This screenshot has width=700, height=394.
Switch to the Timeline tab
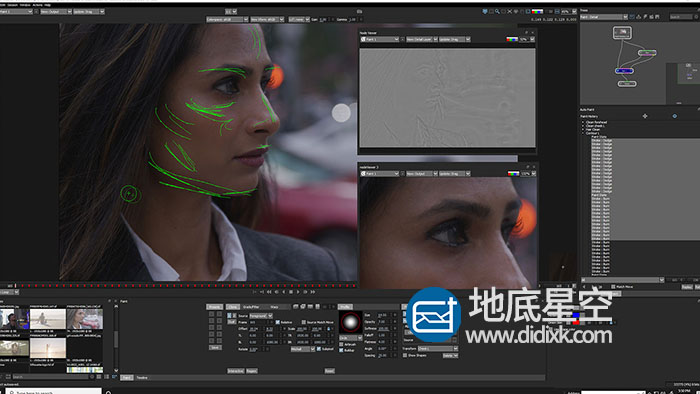(x=142, y=377)
